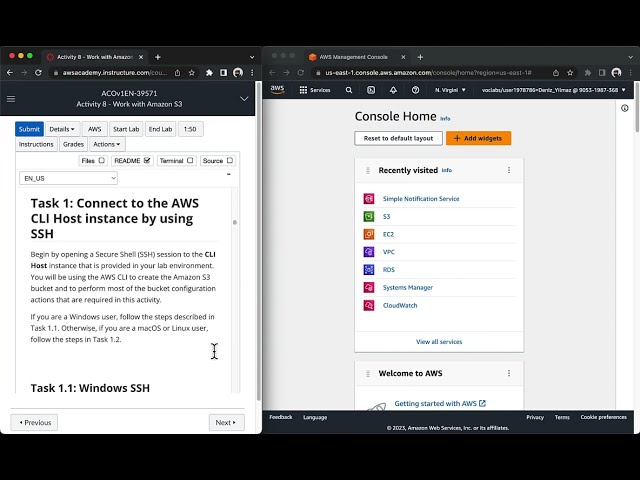Click the AWS console page vertical scrollbar
Screen dimensions: 640x480
638,107
